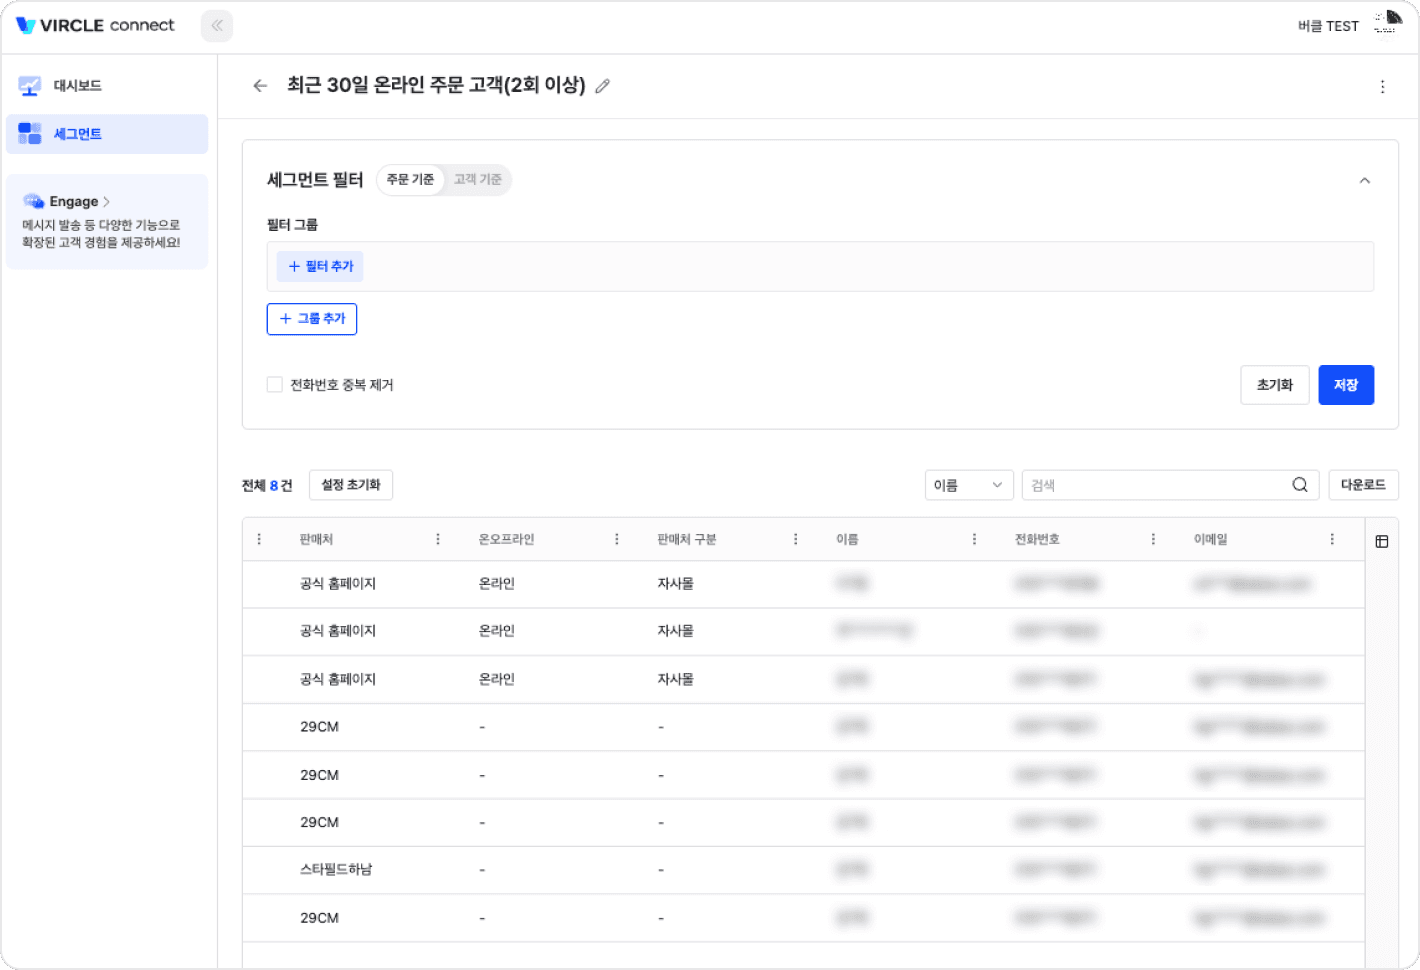This screenshot has width=1420, height=970.
Task: Switch to the 고객 기준 tab
Action: tap(478, 179)
